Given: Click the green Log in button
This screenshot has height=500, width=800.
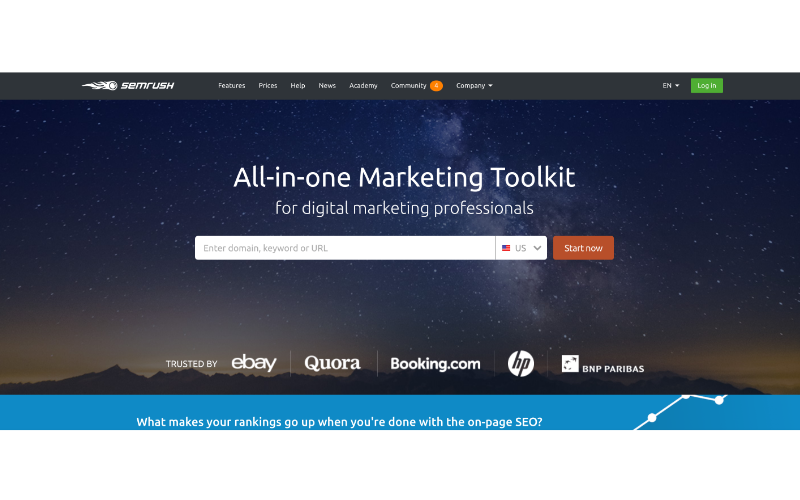Looking at the screenshot, I should click(x=707, y=85).
